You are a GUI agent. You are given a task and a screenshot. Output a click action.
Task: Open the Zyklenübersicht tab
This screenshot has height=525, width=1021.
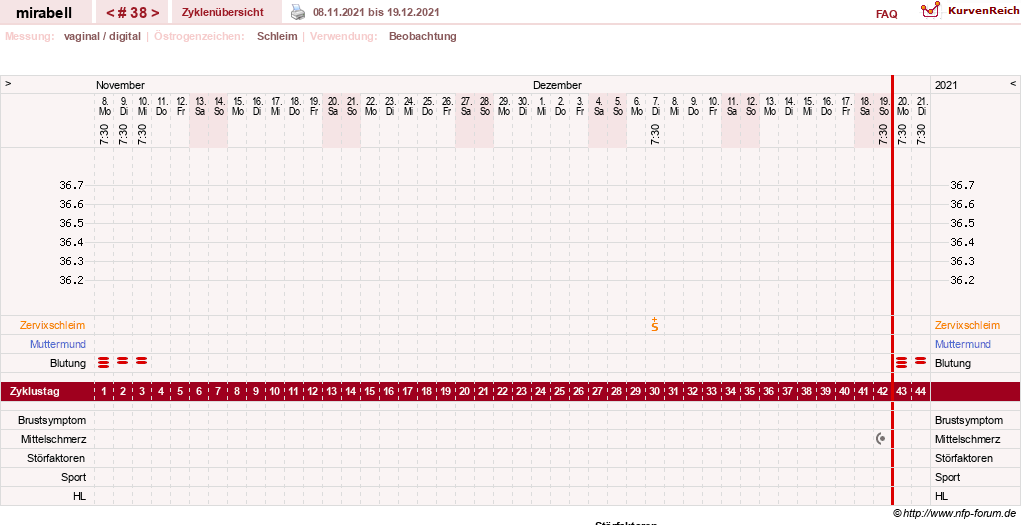[x=223, y=12]
